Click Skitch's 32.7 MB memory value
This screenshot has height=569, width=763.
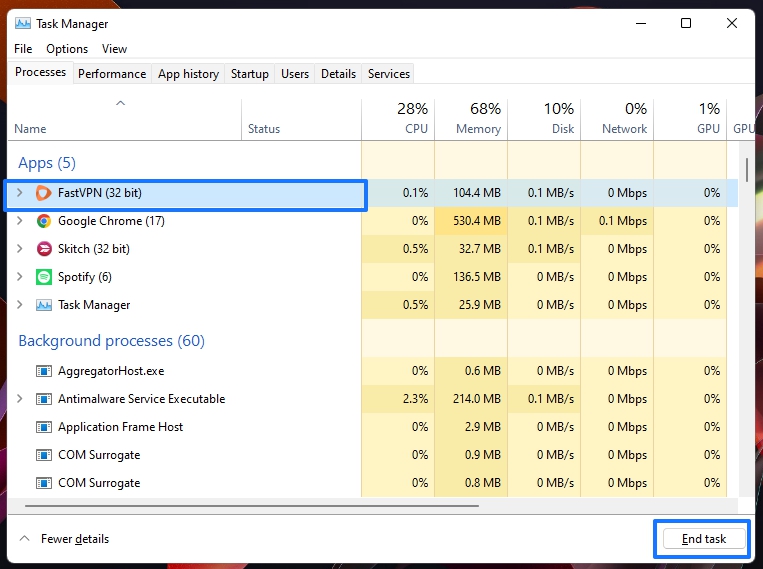point(480,249)
